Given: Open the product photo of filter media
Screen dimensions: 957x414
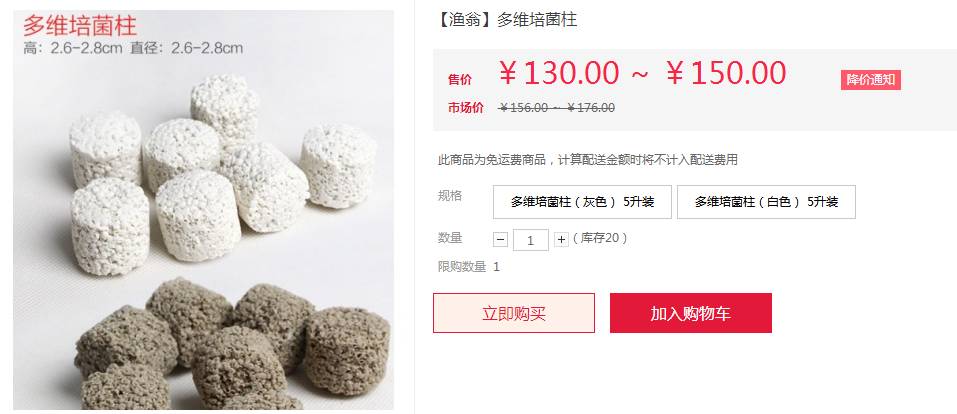Looking at the screenshot, I should tap(204, 210).
